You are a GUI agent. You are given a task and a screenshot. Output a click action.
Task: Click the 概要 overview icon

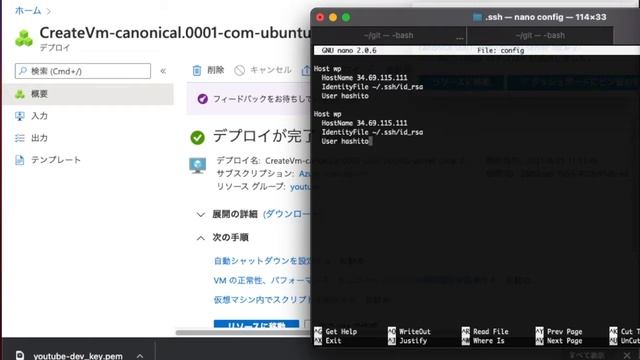point(20,94)
